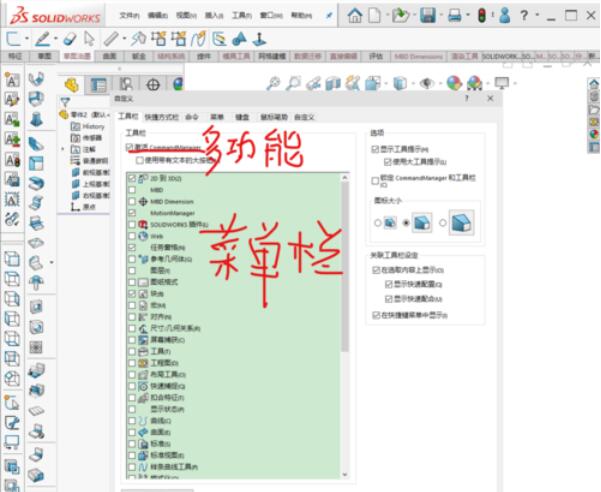601x492 pixels.
Task: Expand the 注解 annotations tree node
Action: click(63, 149)
